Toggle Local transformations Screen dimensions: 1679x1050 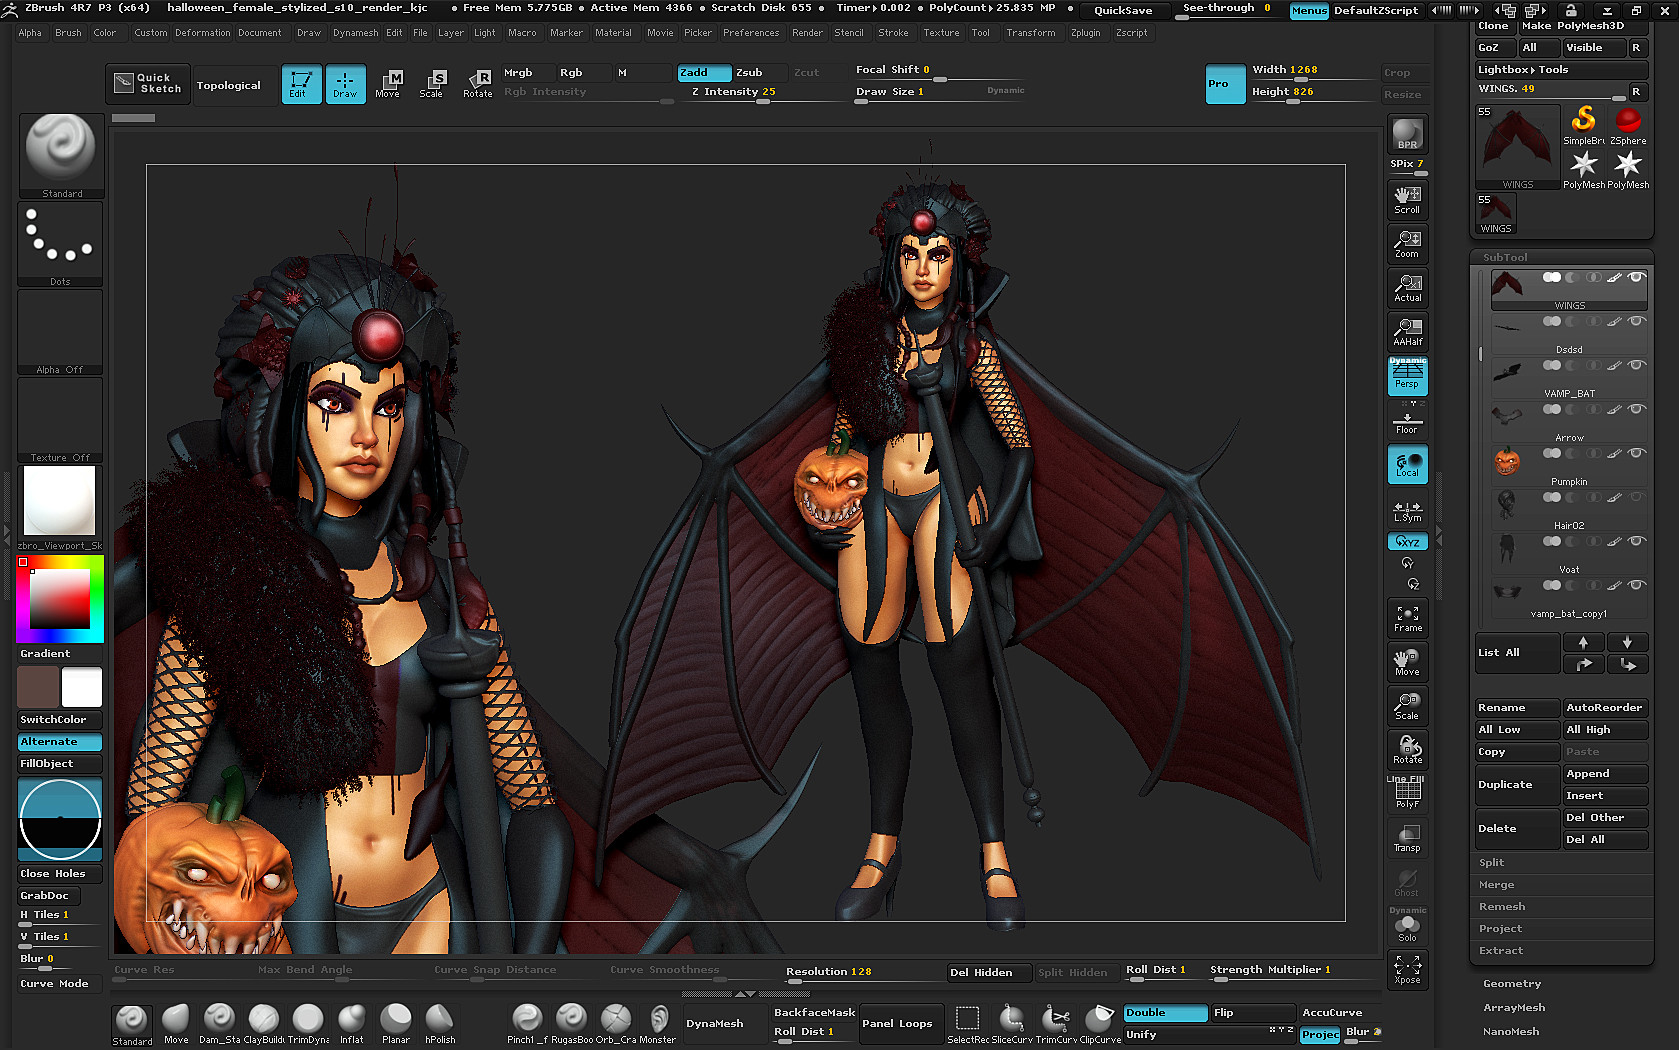coord(1407,464)
